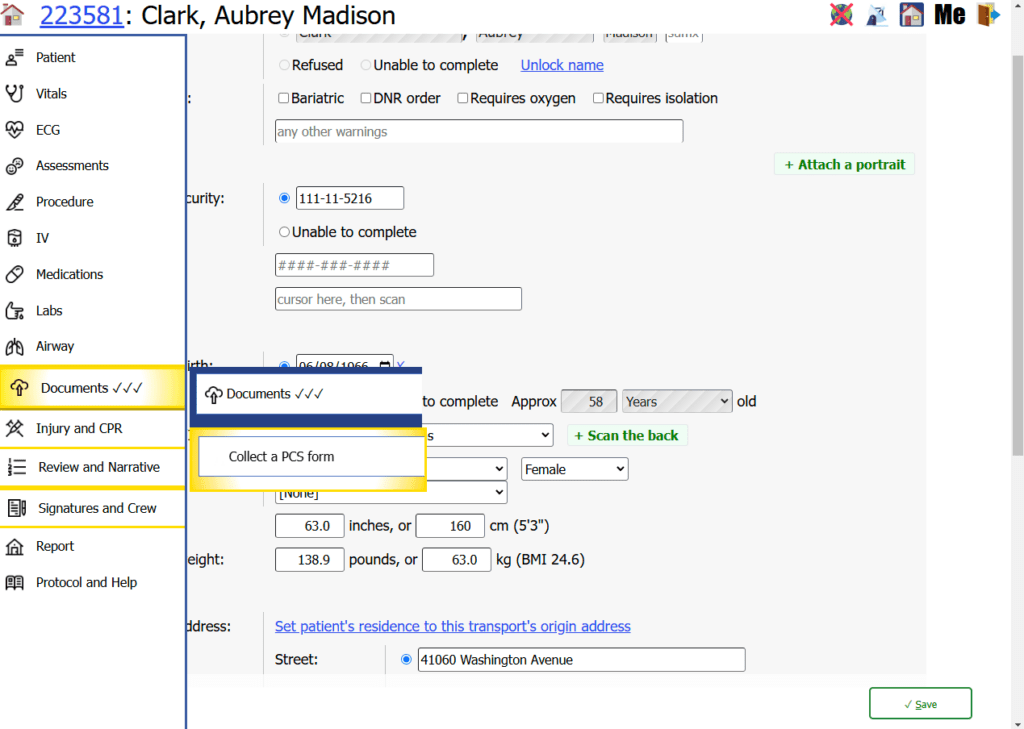Enable the Bariatric checkbox
1024x729 pixels.
pos(283,98)
